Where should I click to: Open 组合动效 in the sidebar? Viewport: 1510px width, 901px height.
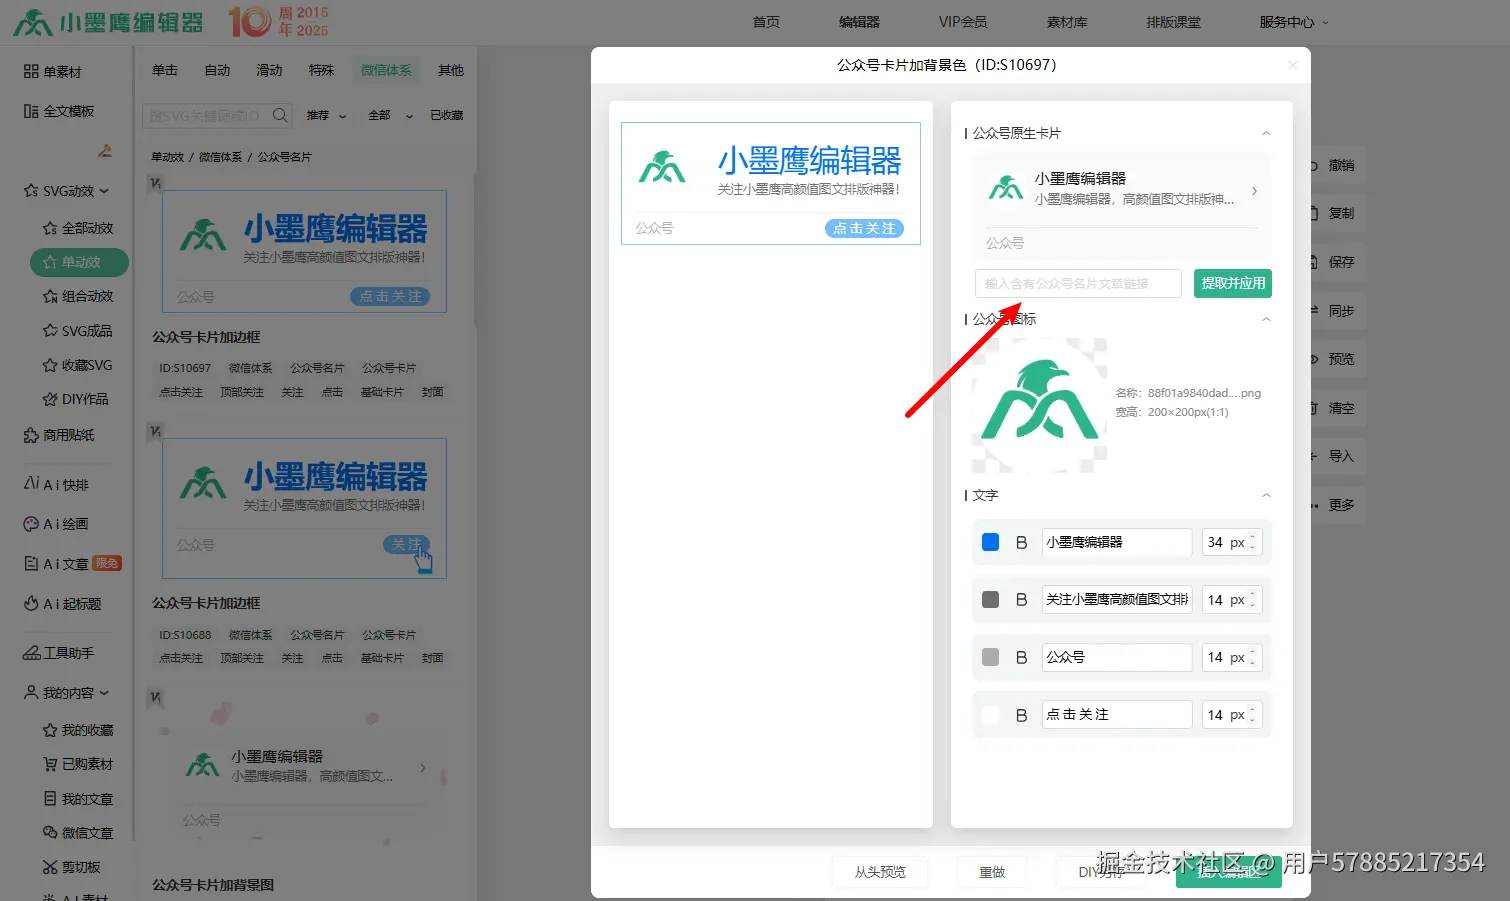click(x=78, y=296)
